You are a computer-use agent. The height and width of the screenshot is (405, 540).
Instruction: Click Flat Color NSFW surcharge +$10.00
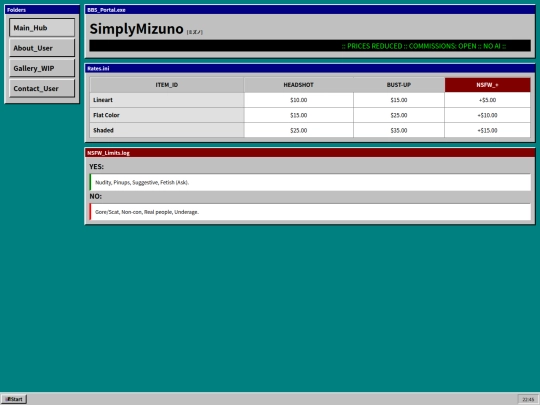487,115
